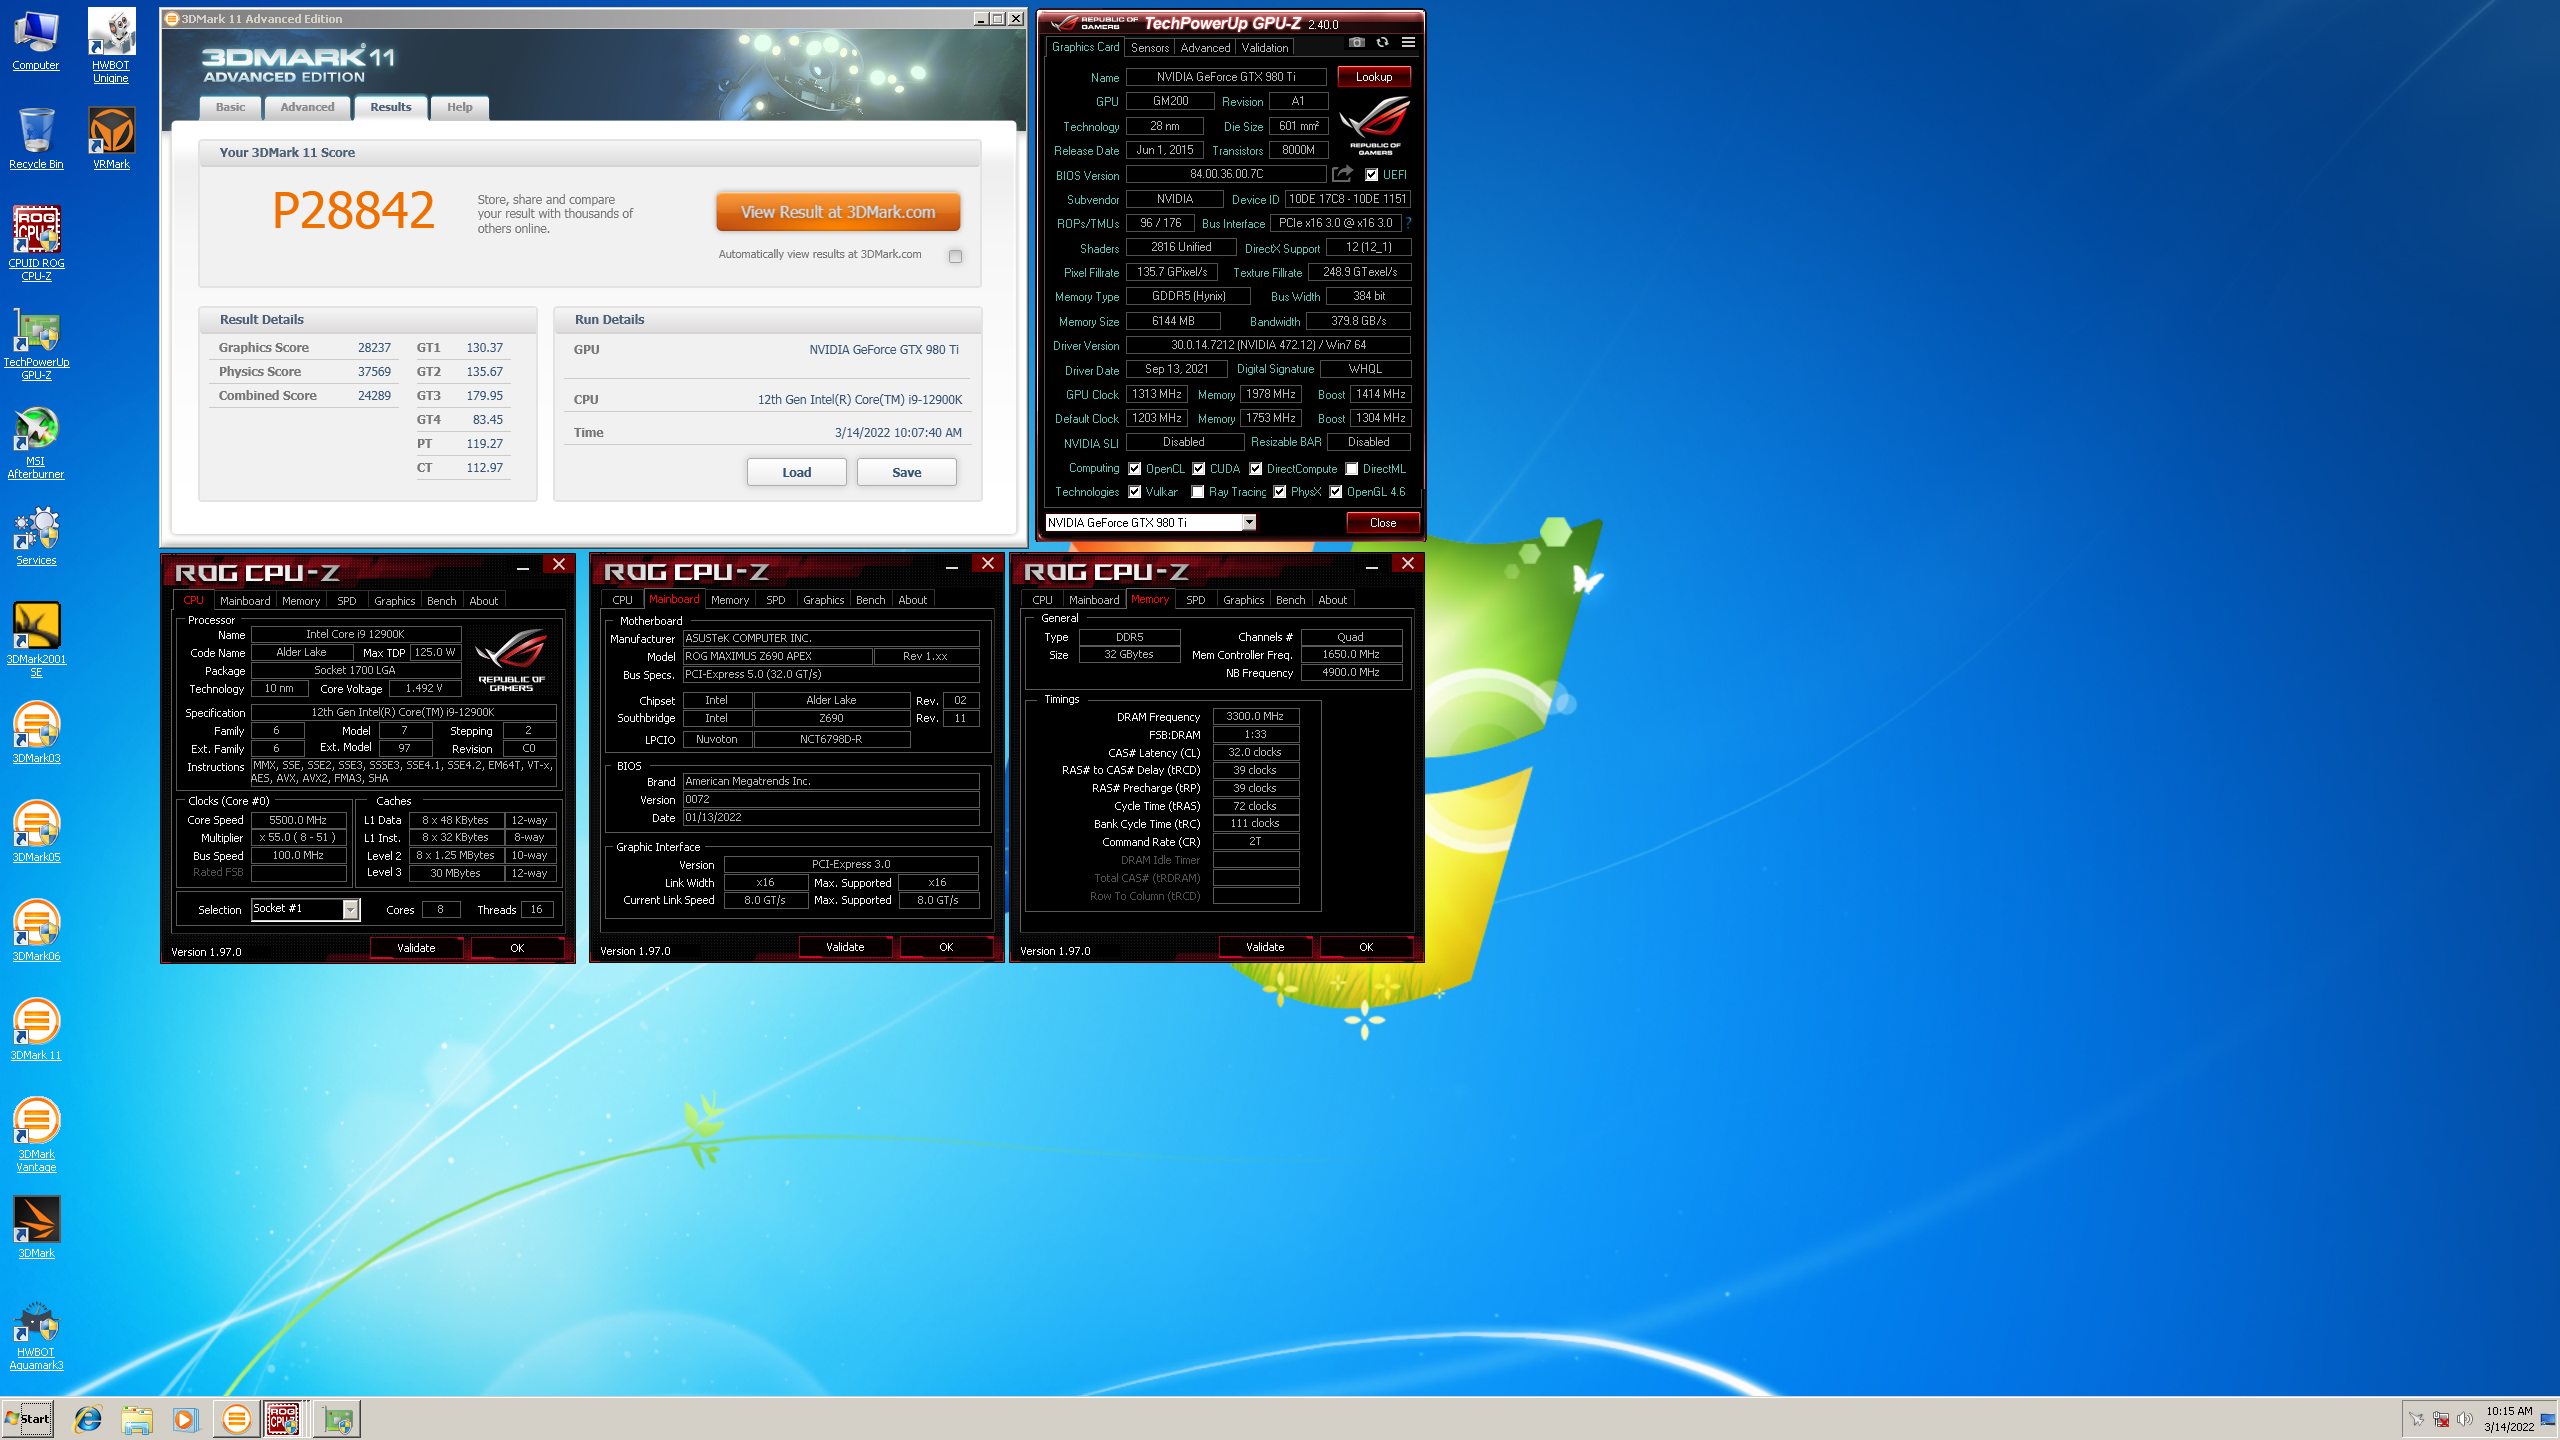The image size is (2560, 1440).
Task: Open CPUID ROG CPU-Z shortcut
Action: (36, 243)
